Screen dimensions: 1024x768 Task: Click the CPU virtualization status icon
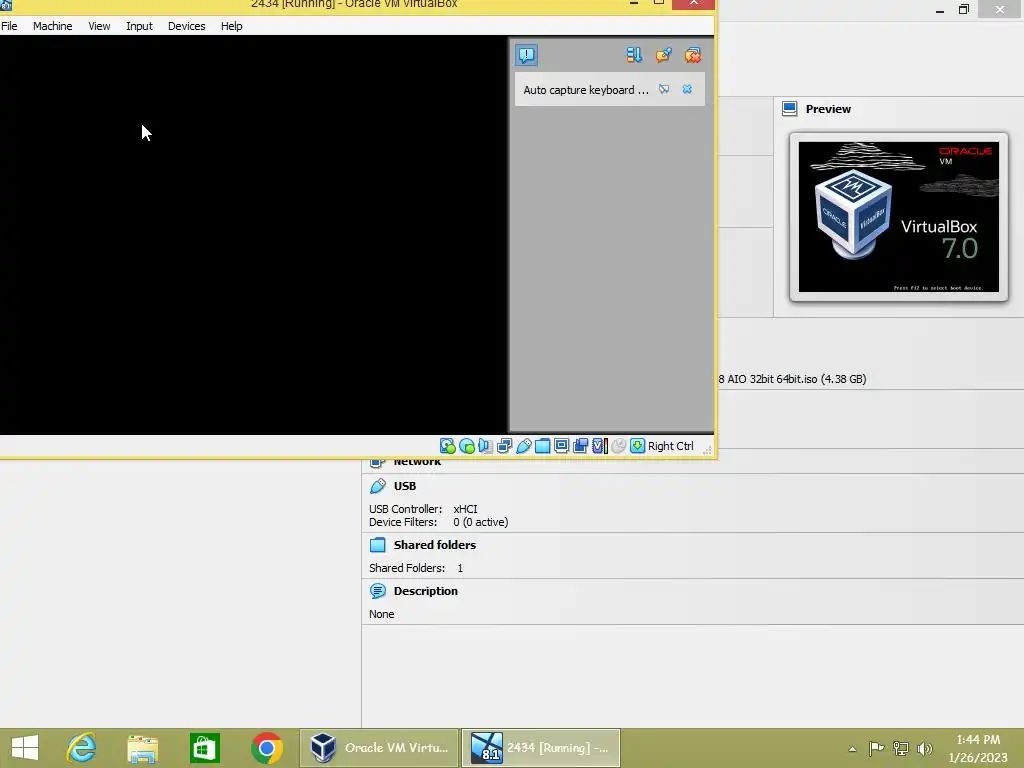point(600,446)
